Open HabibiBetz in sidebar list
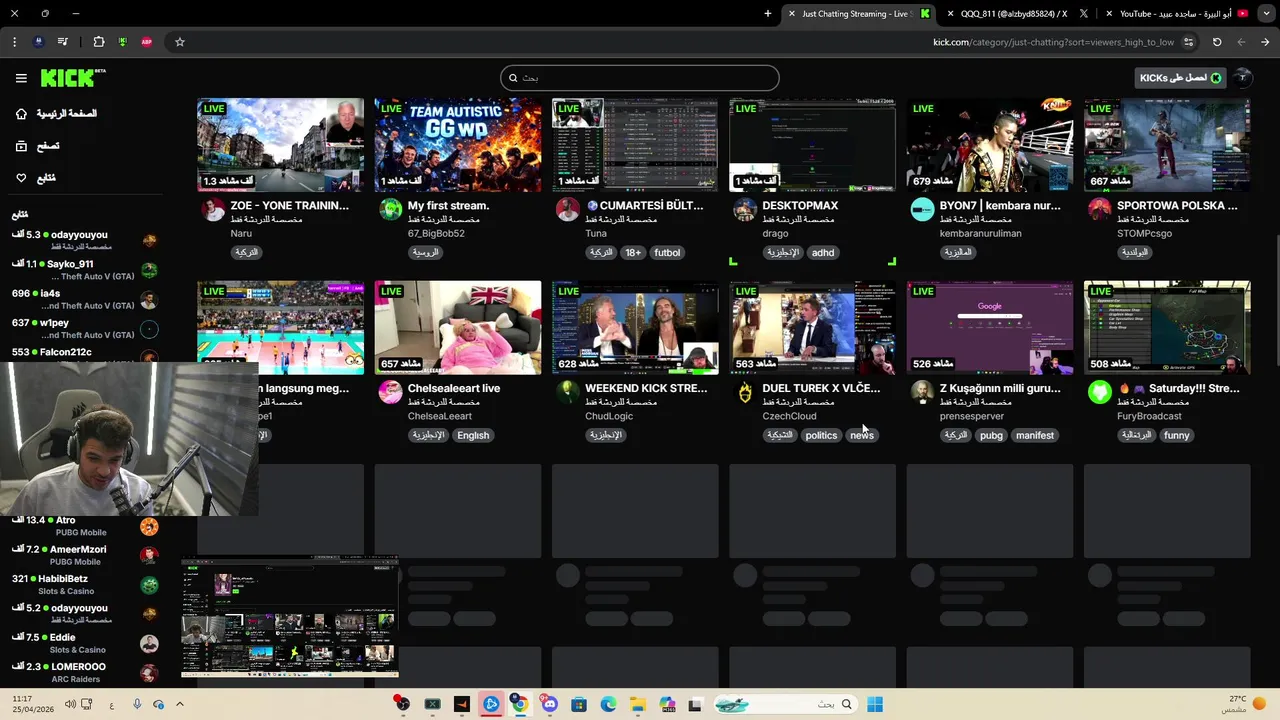 point(84,584)
